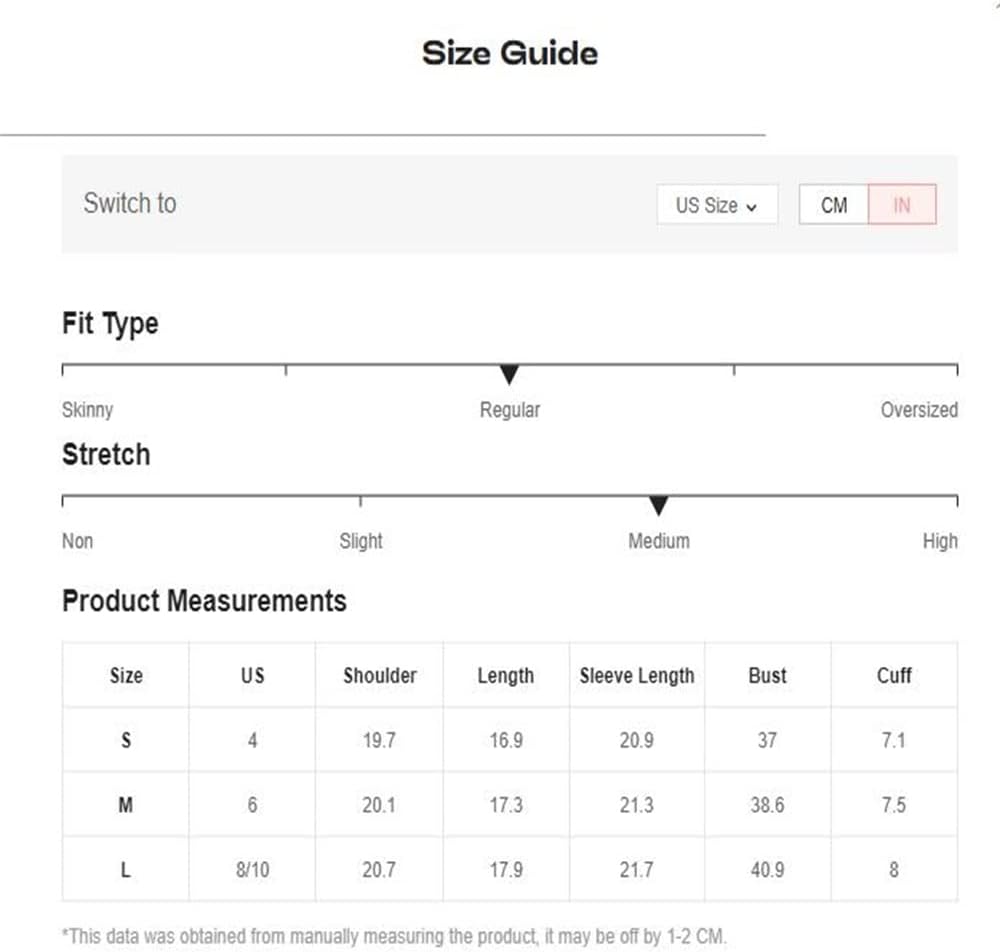Viewport: 1000px width, 952px height.
Task: Select the Skinny fit label
Action: 87,410
